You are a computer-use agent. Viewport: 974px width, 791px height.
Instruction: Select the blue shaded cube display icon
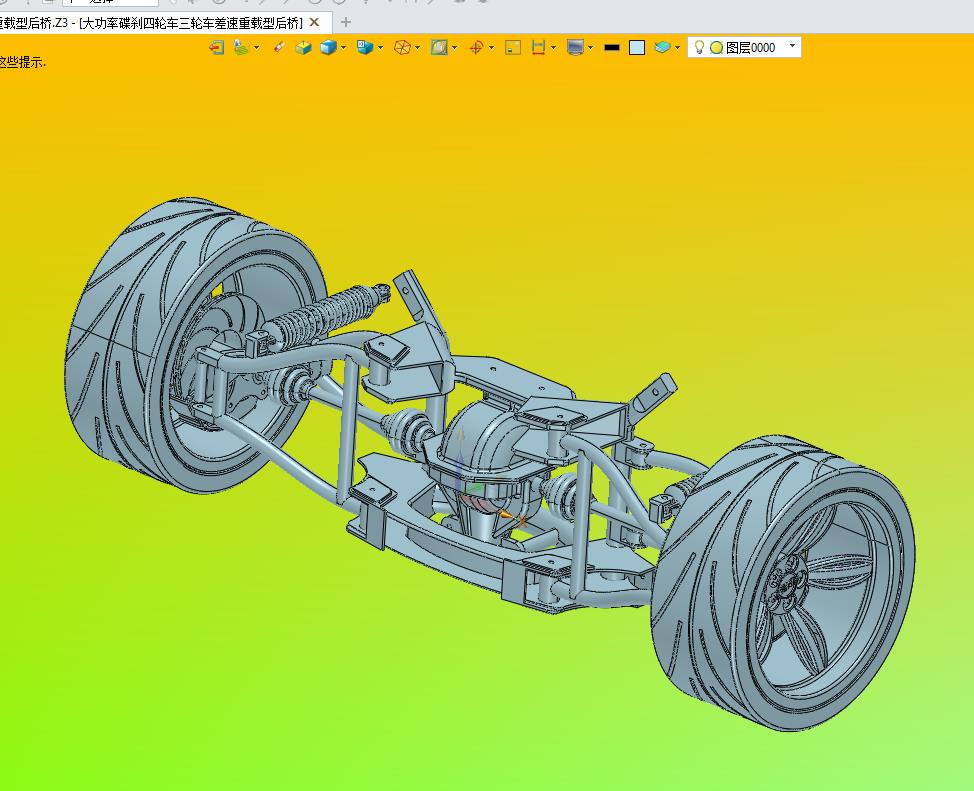pyautogui.click(x=328, y=47)
